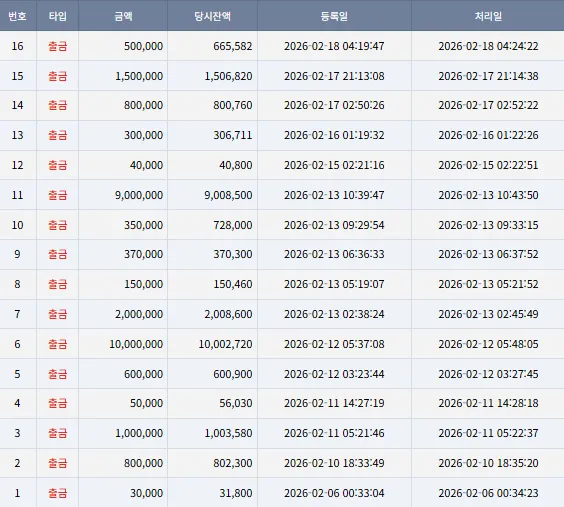Click processed date 2026-02-17 21:14:38
Screen dimensions: 564x507
[x=488, y=76]
